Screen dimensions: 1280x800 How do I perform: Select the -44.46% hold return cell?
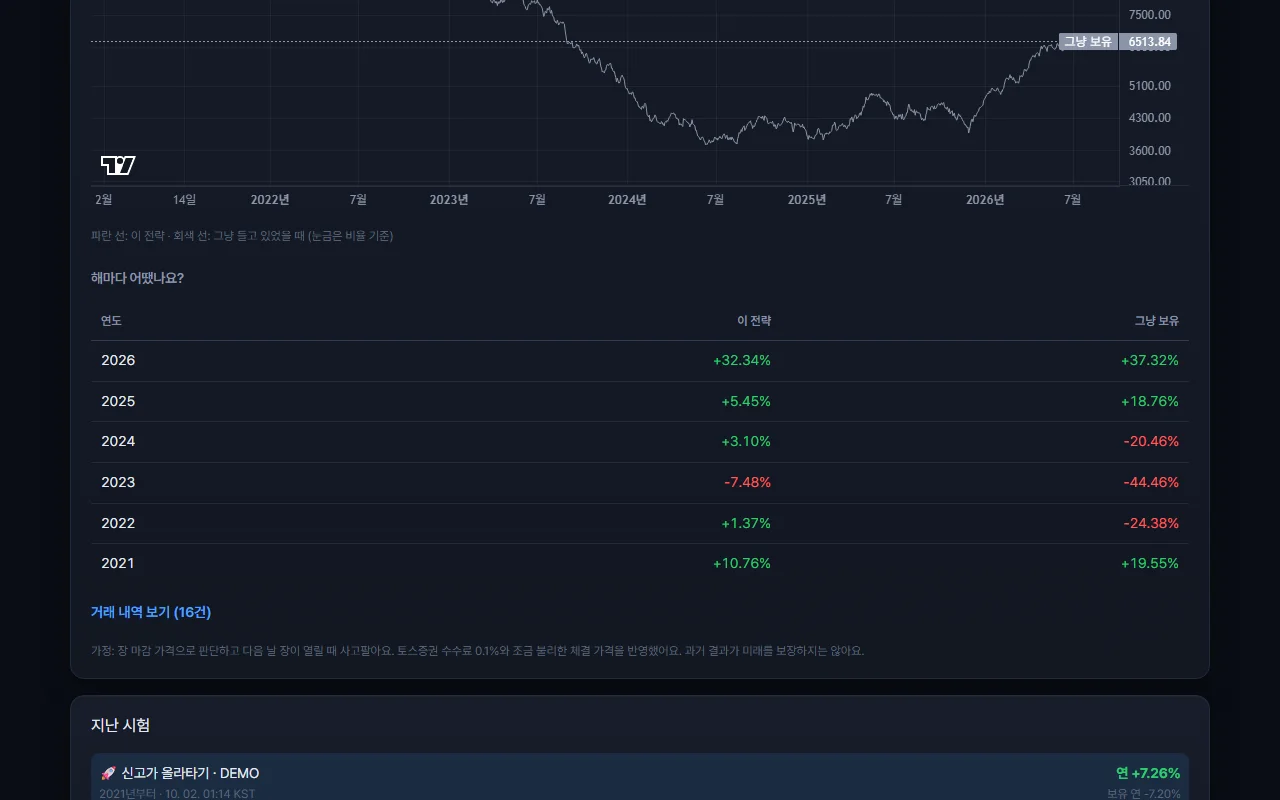click(x=1151, y=482)
